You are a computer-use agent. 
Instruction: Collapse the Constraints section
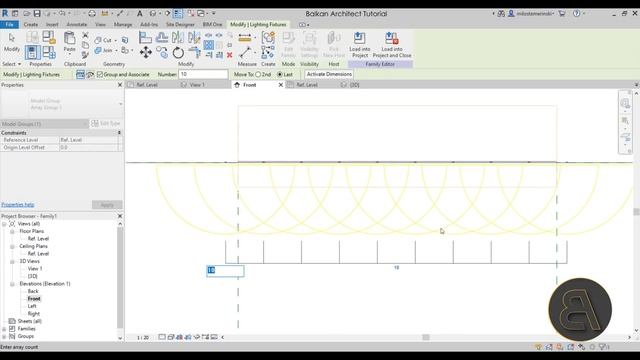click(119, 133)
